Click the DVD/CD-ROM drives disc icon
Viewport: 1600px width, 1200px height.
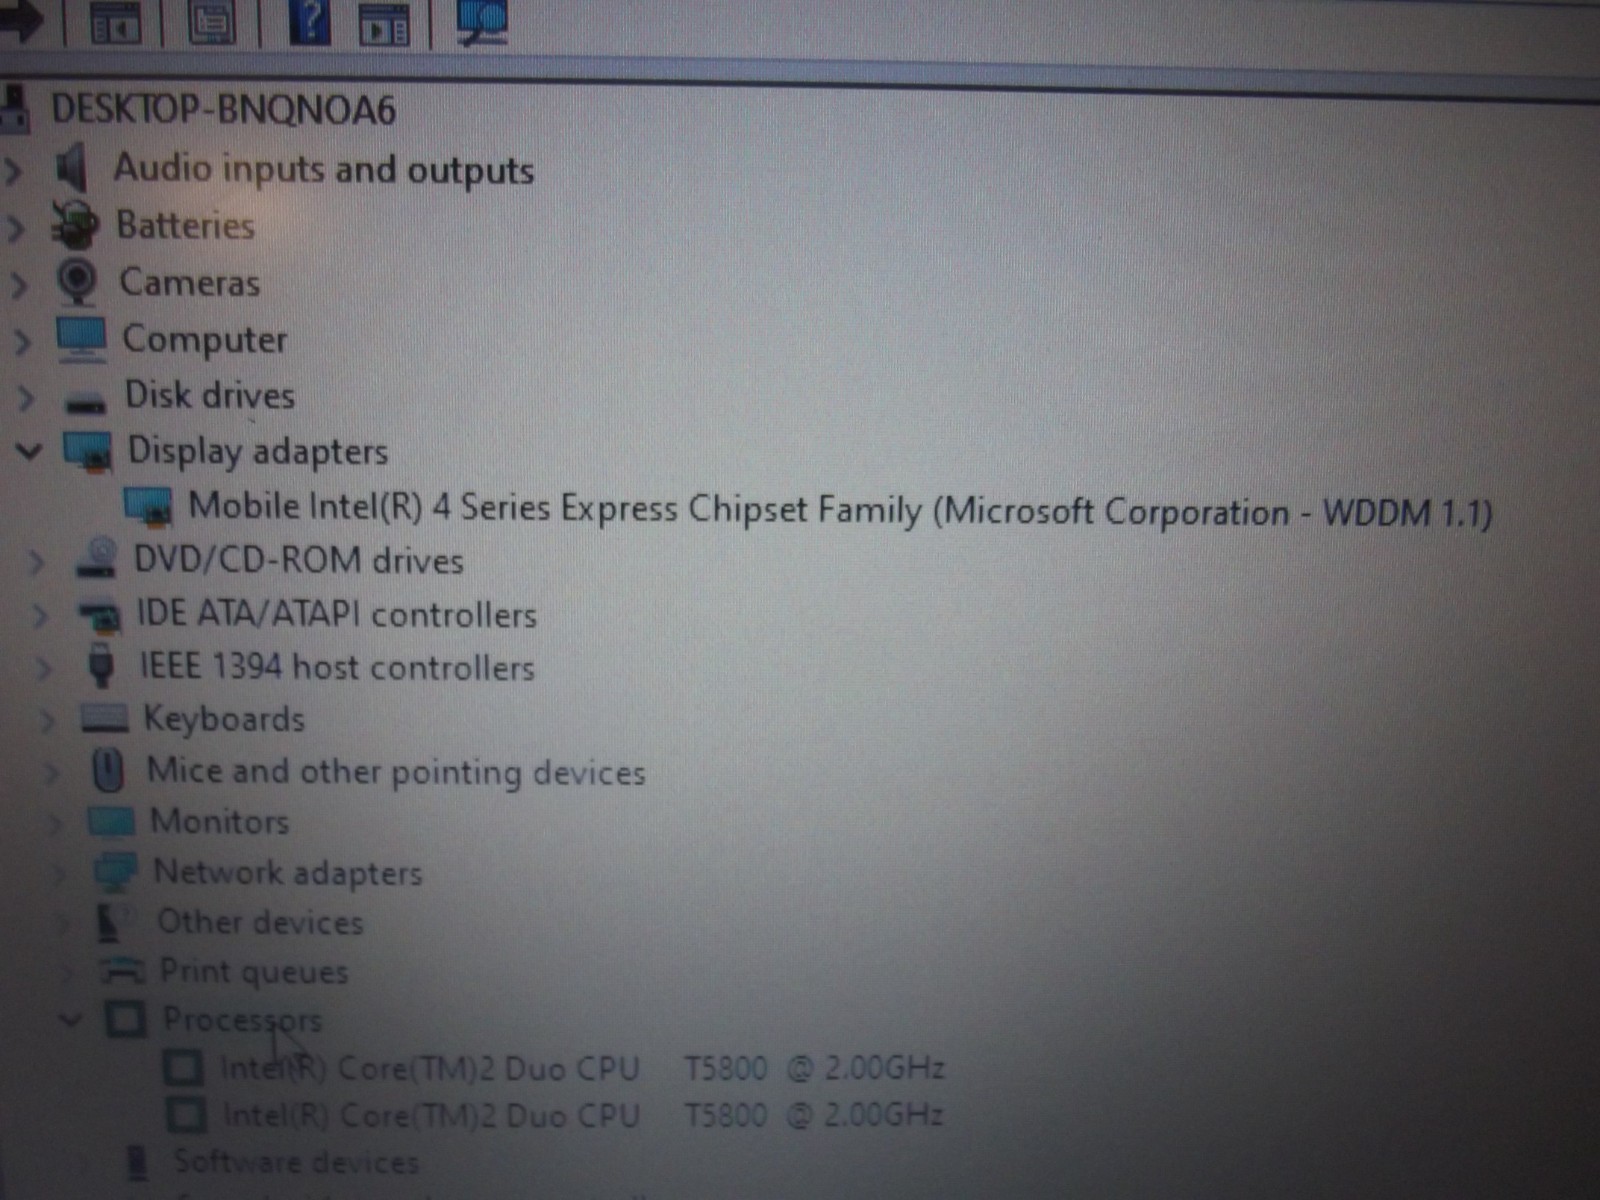97,558
